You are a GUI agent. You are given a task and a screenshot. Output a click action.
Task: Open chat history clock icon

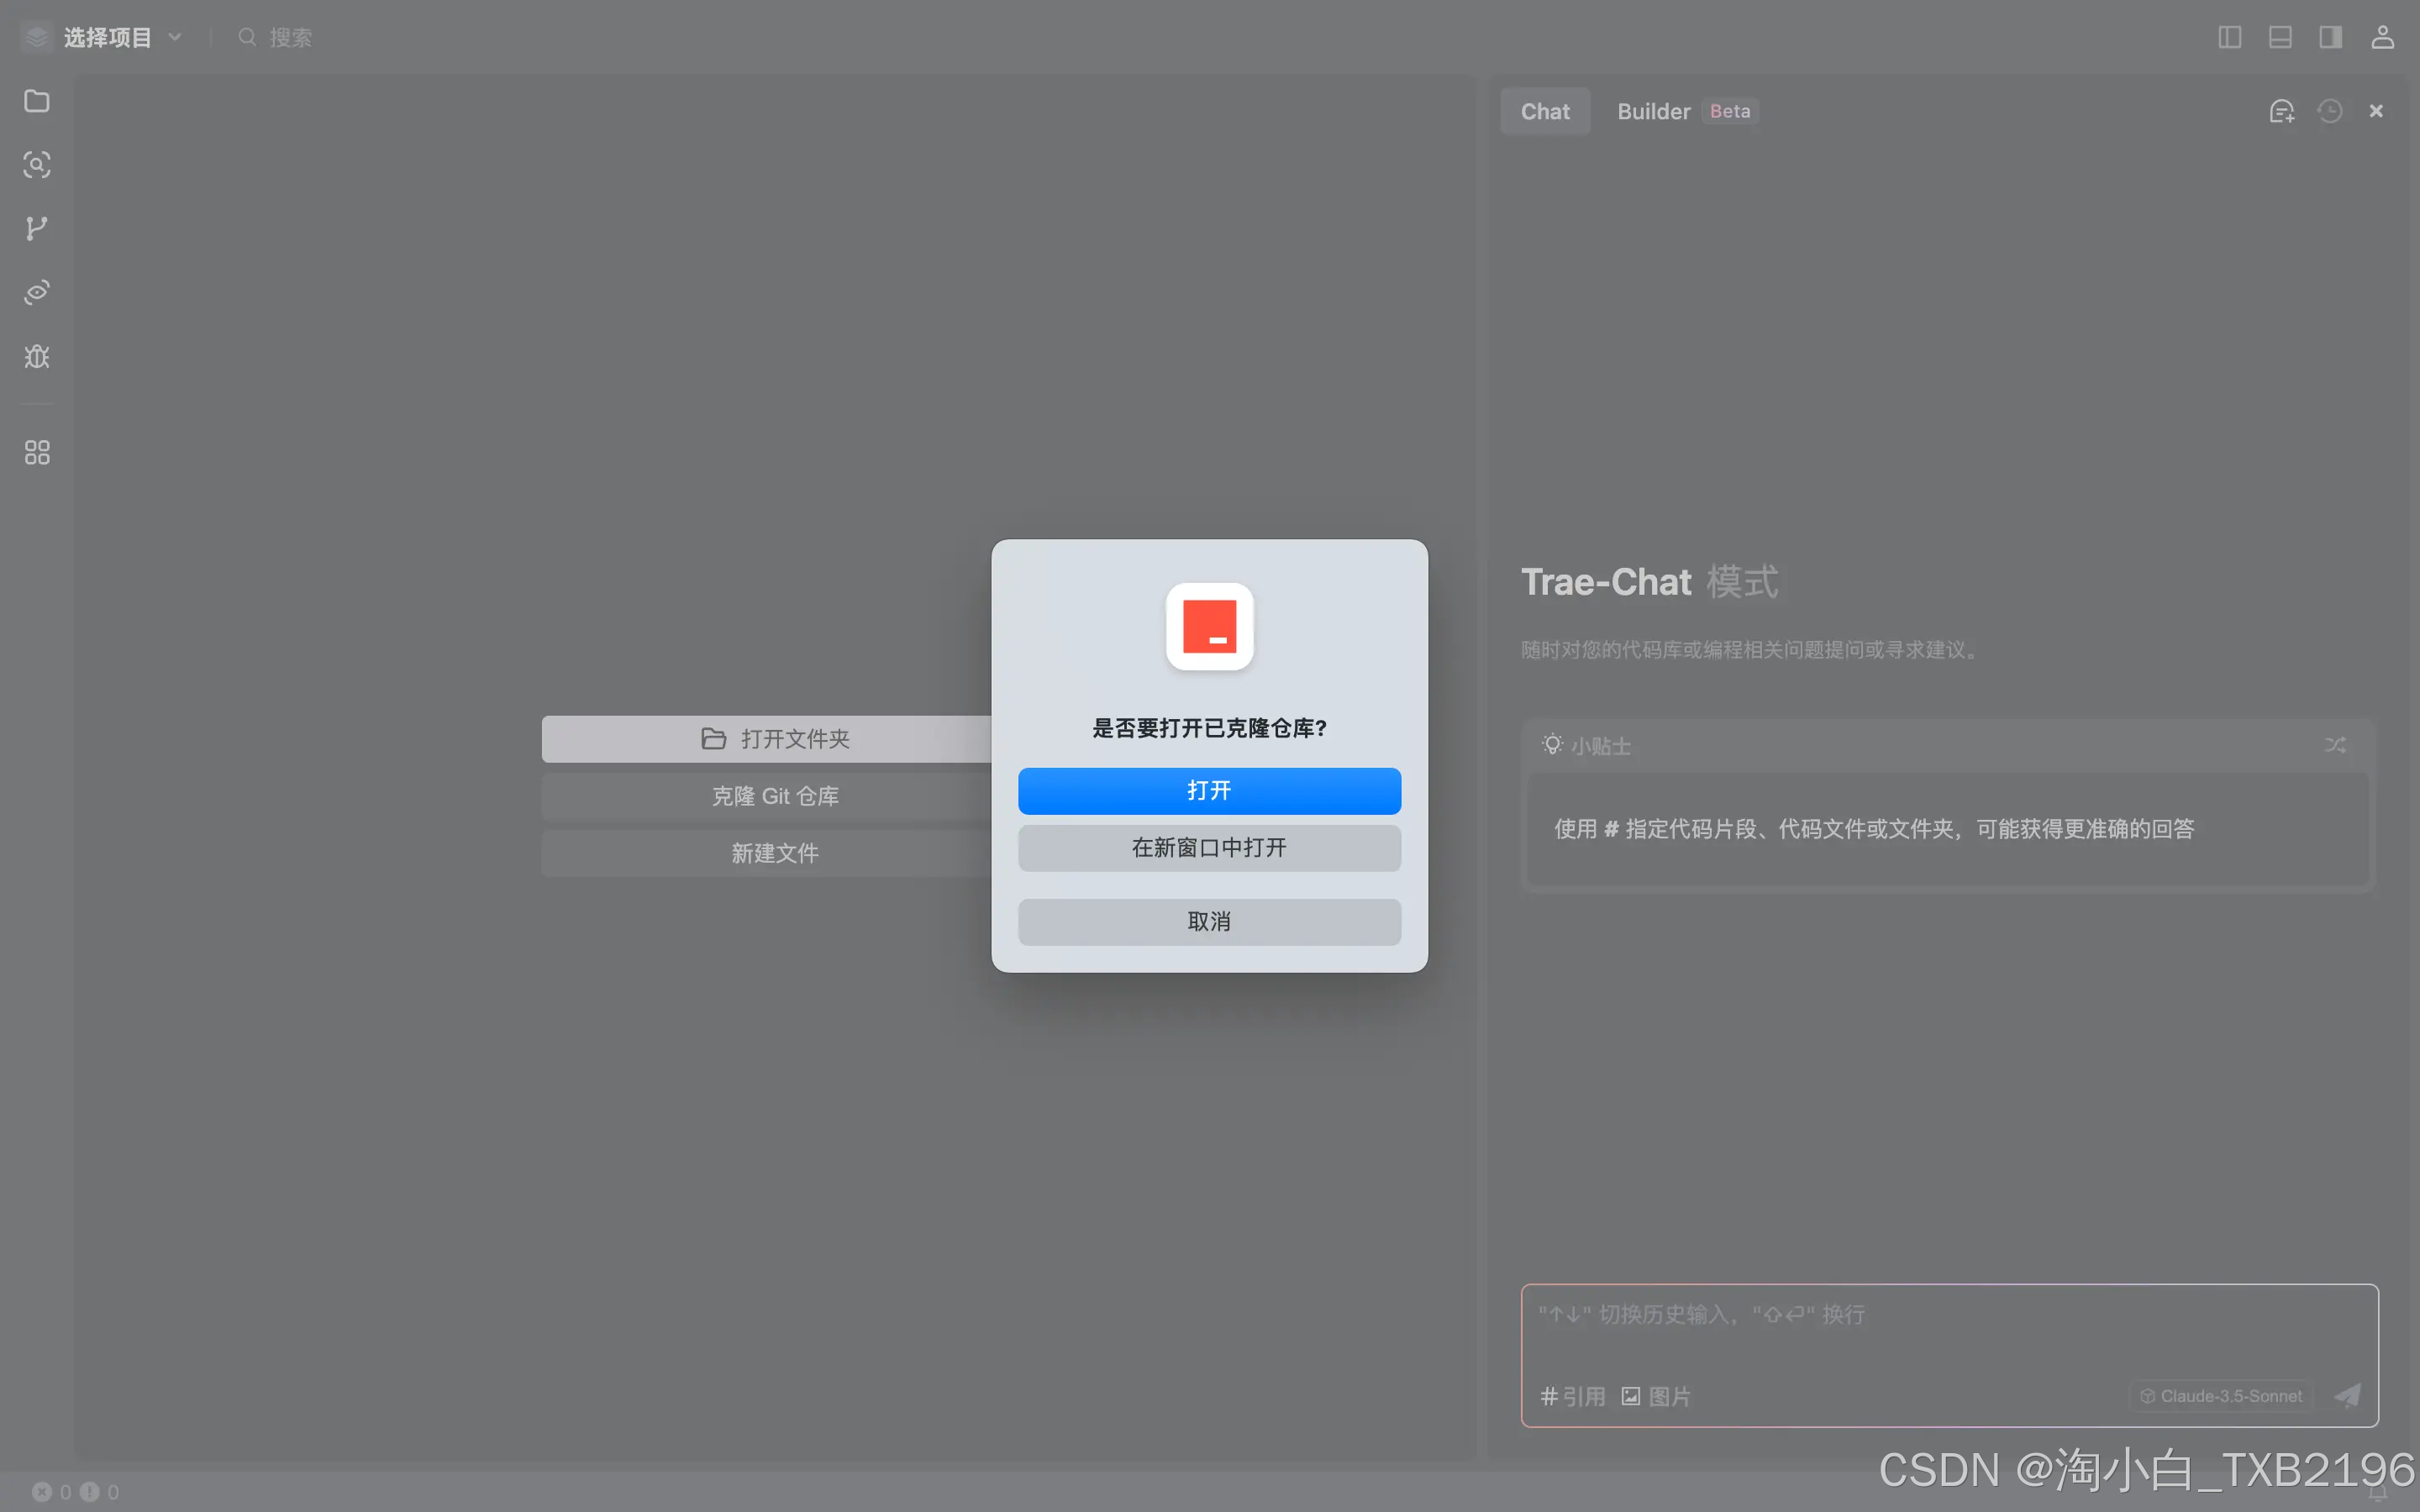point(2330,111)
